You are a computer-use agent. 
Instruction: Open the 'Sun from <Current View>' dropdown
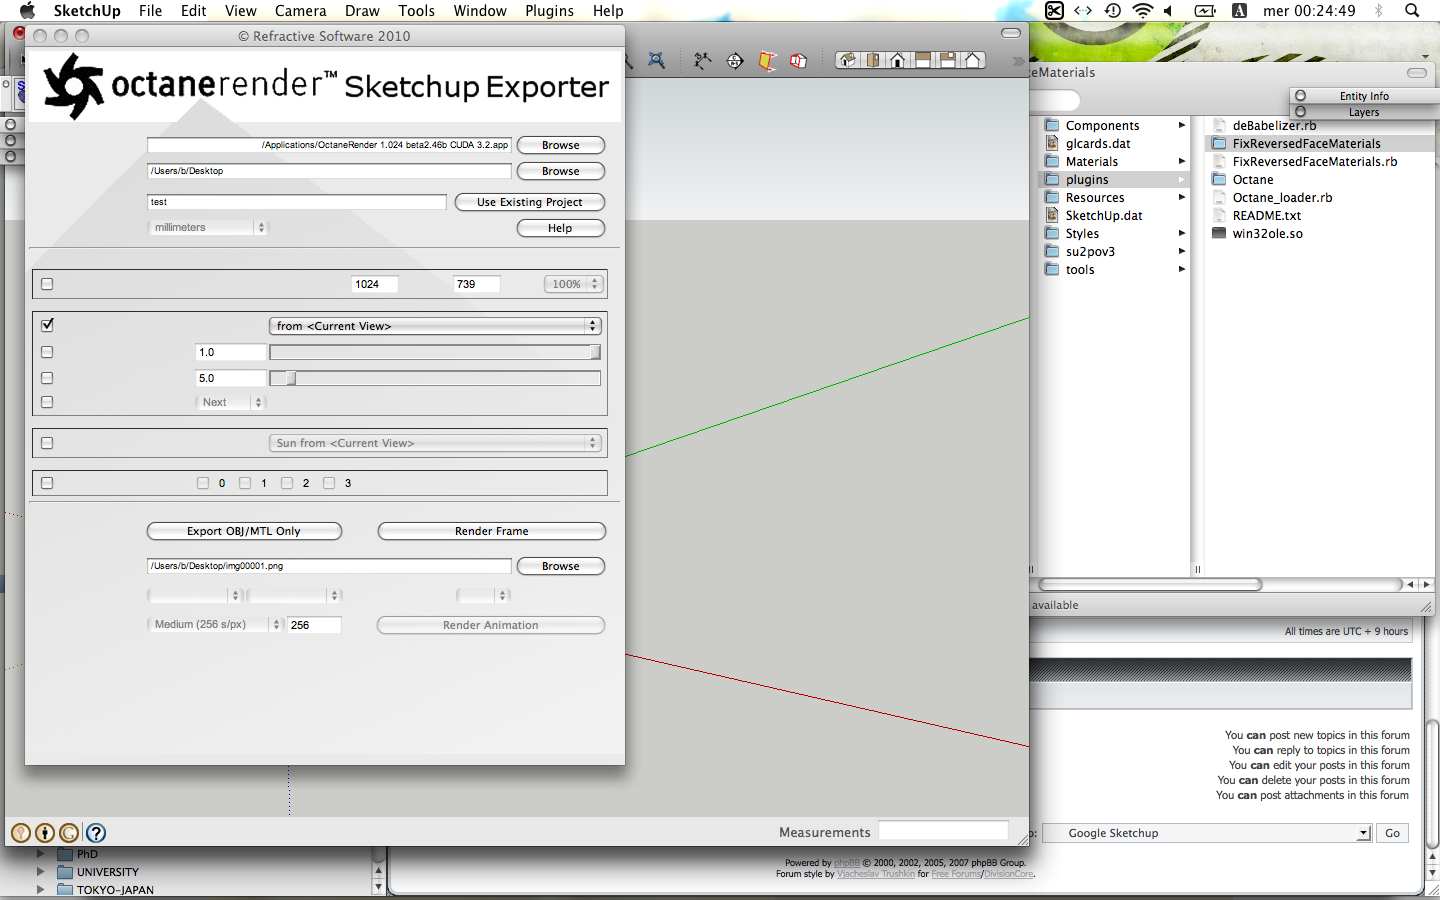[435, 443]
